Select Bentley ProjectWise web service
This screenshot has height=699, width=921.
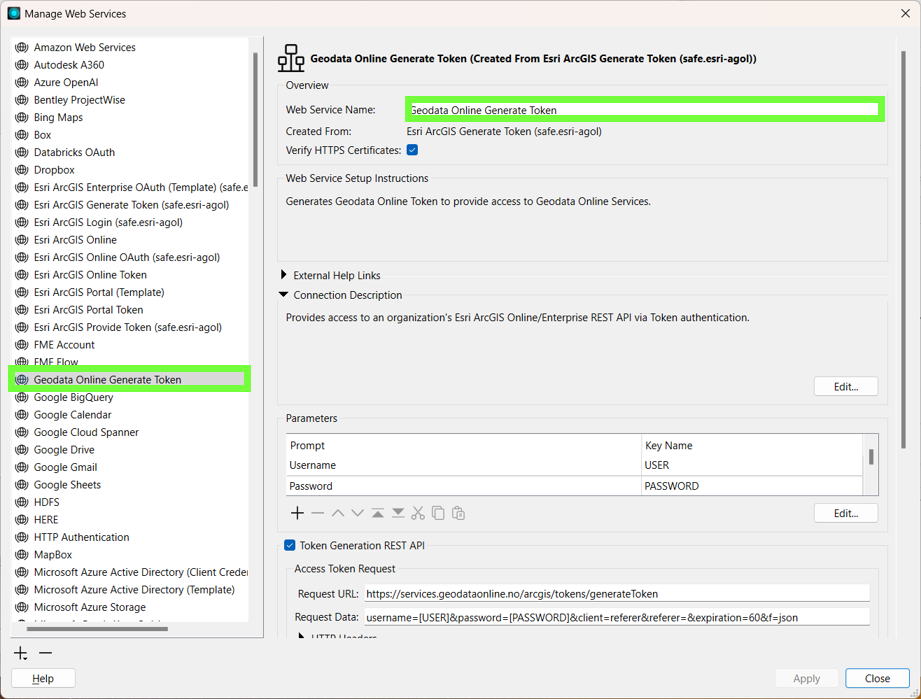(x=79, y=100)
